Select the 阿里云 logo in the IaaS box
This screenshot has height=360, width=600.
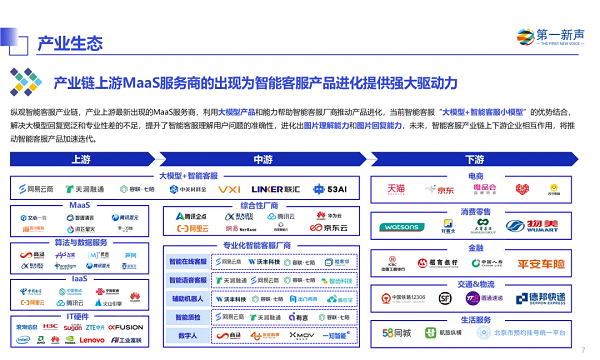[33, 303]
